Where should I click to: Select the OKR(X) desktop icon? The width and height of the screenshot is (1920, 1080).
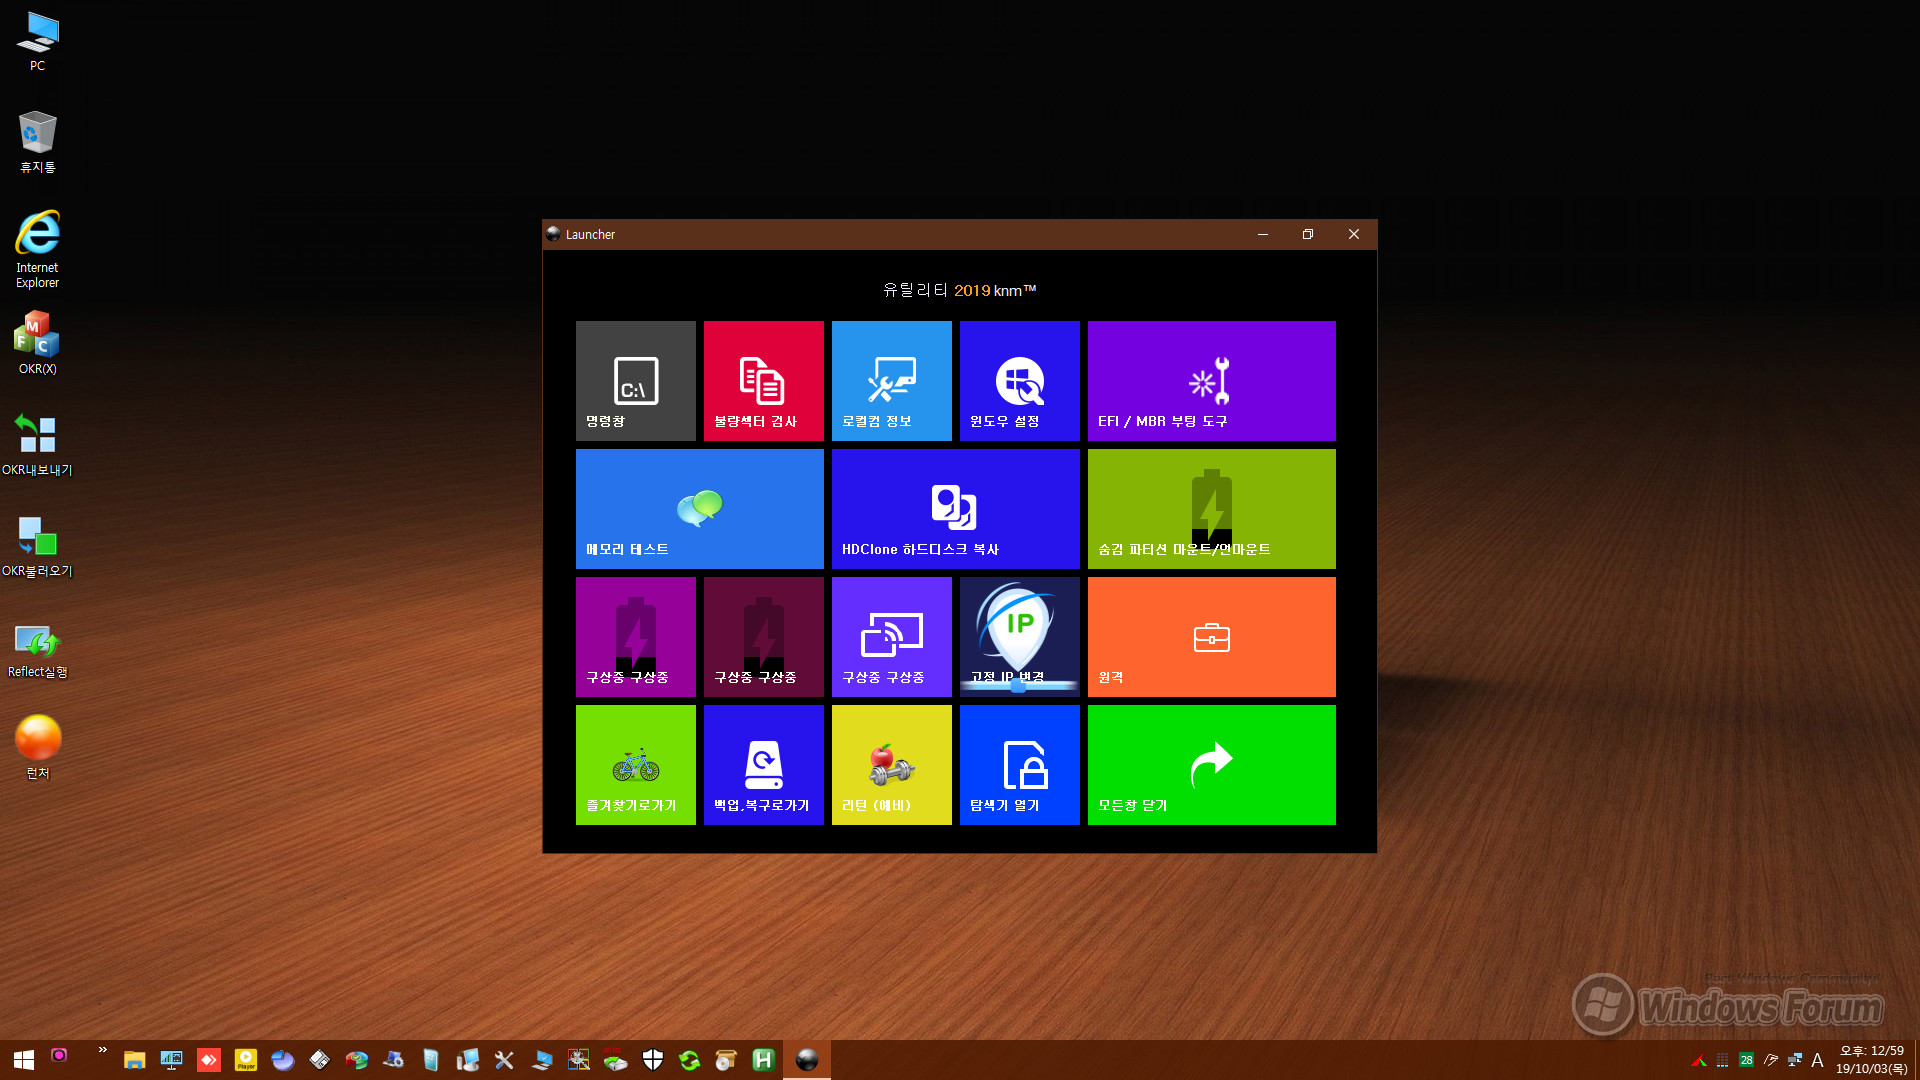click(x=37, y=343)
